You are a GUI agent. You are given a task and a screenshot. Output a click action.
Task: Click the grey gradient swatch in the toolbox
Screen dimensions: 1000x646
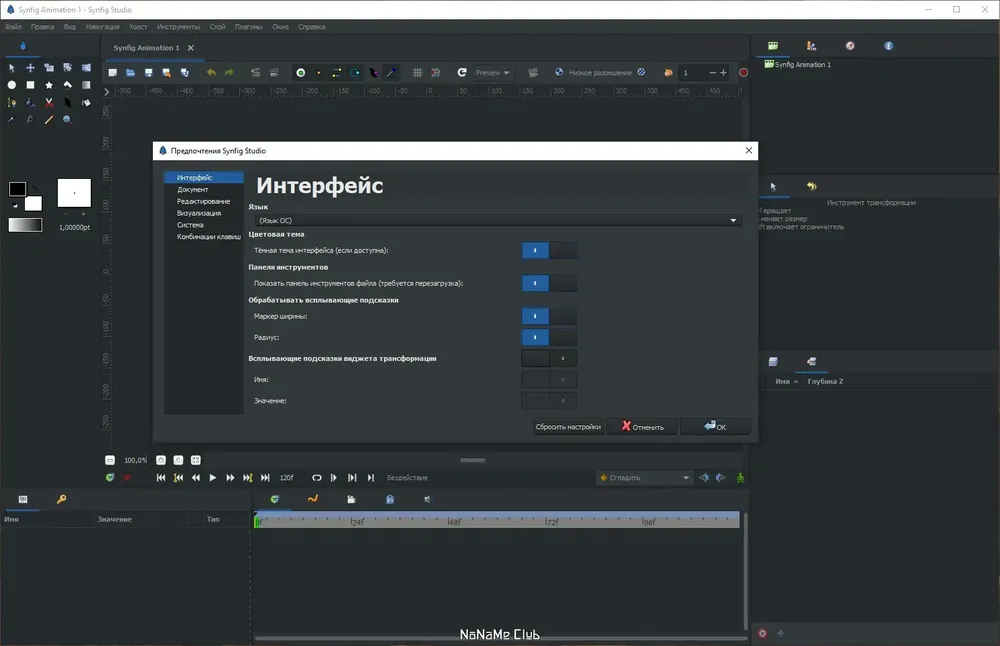click(25, 225)
